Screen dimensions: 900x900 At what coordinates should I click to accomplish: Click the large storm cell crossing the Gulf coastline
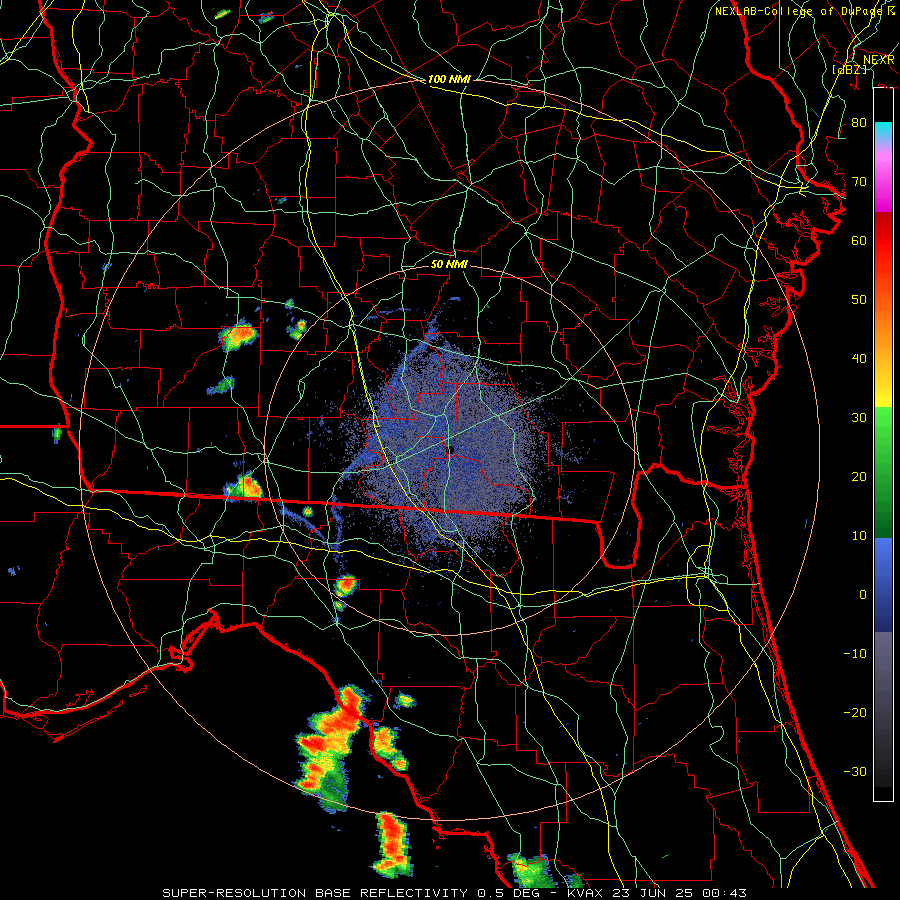pyautogui.click(x=329, y=746)
